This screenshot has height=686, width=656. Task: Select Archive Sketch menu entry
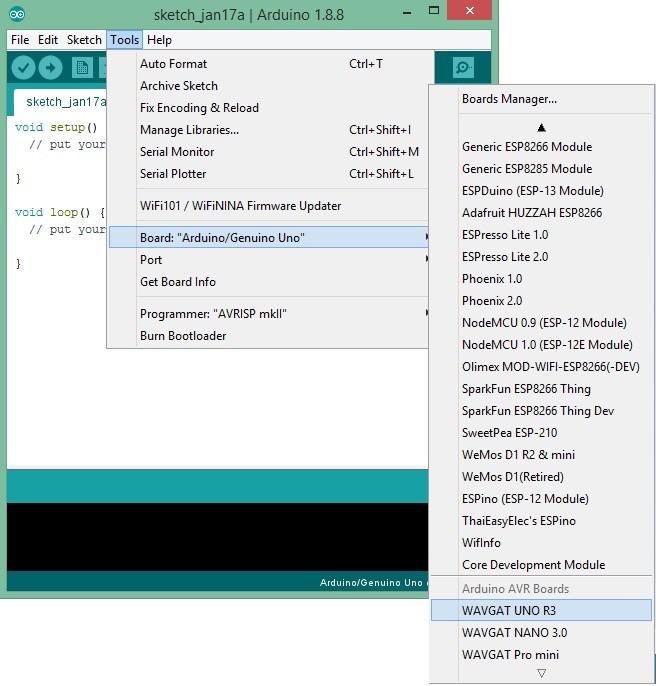[x=267, y=86]
